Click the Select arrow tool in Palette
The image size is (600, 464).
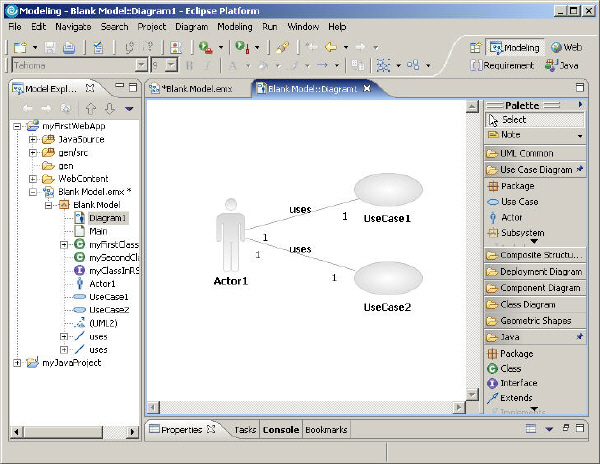click(513, 120)
